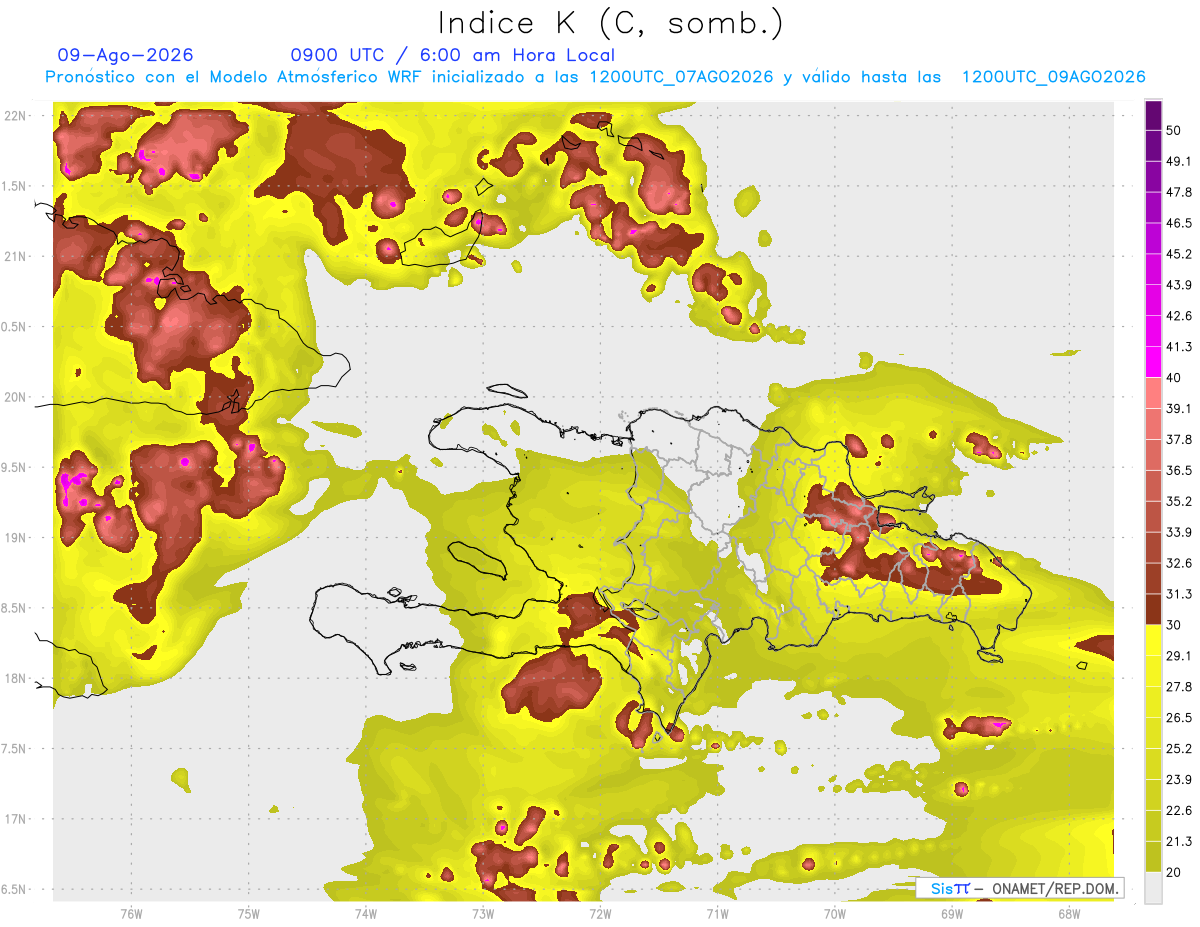Click the "29.1" value on the color scale
Screen dimensions: 1200x927
(1179, 655)
